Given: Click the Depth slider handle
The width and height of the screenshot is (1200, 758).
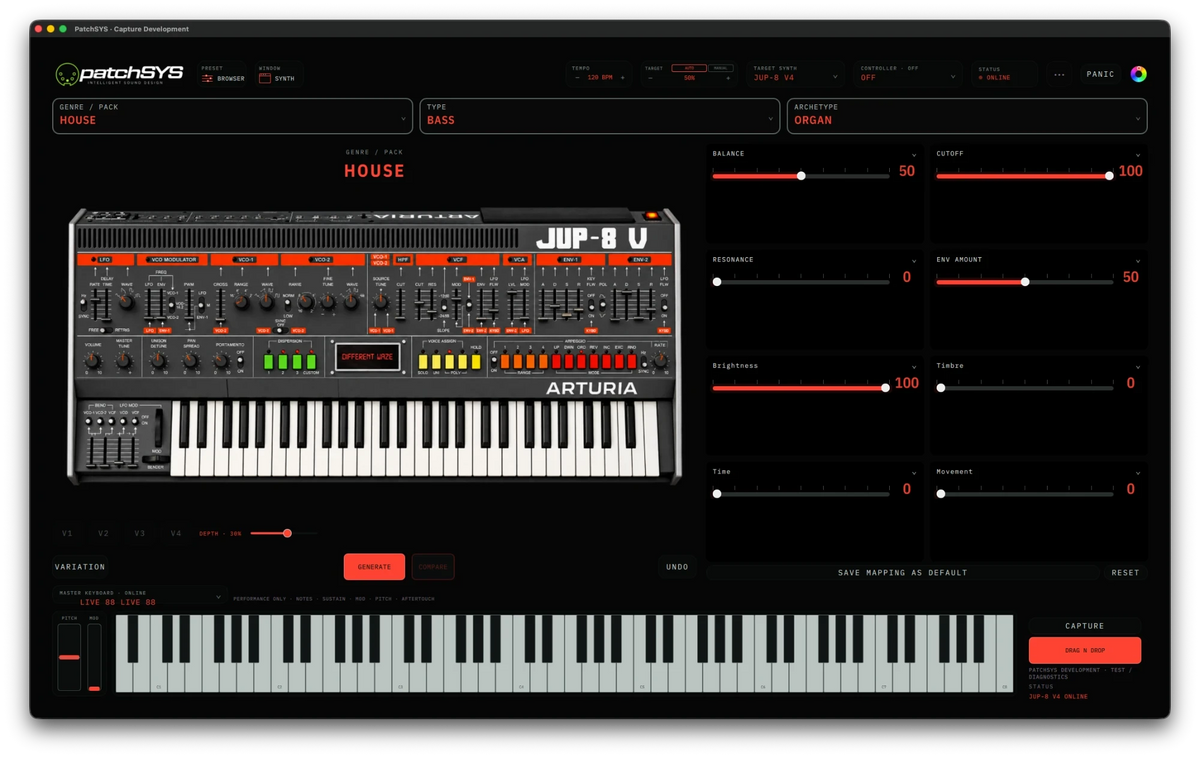Looking at the screenshot, I should [x=287, y=533].
